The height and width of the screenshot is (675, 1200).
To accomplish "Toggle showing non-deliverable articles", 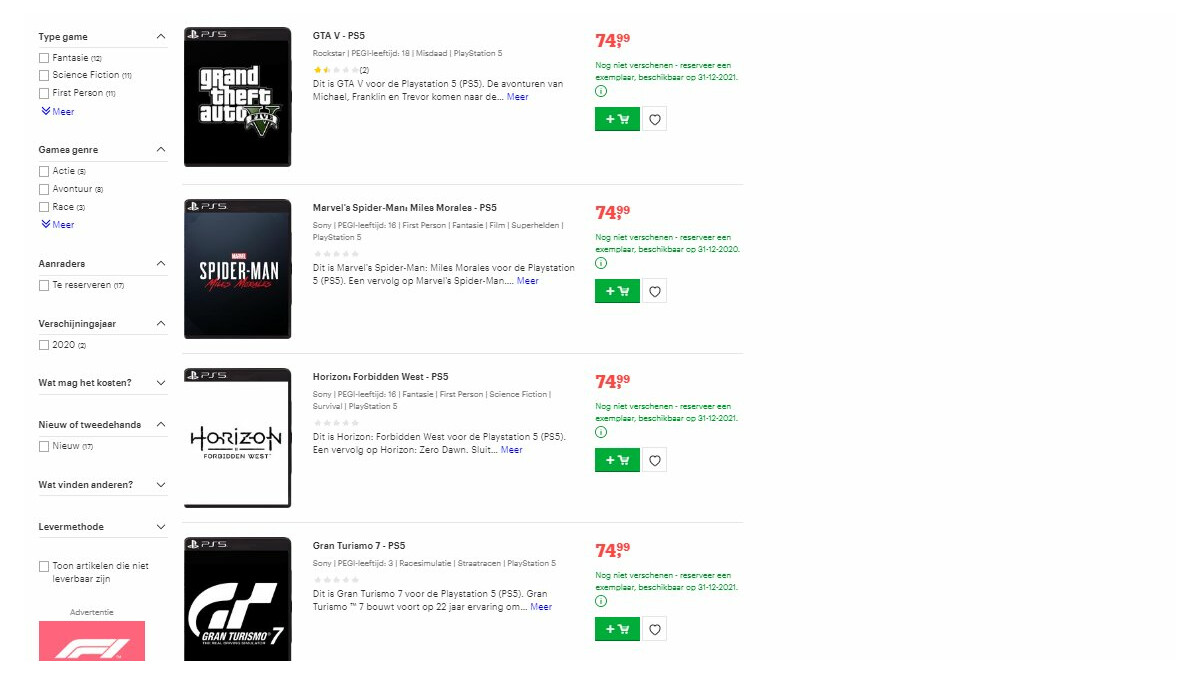I will [44, 566].
